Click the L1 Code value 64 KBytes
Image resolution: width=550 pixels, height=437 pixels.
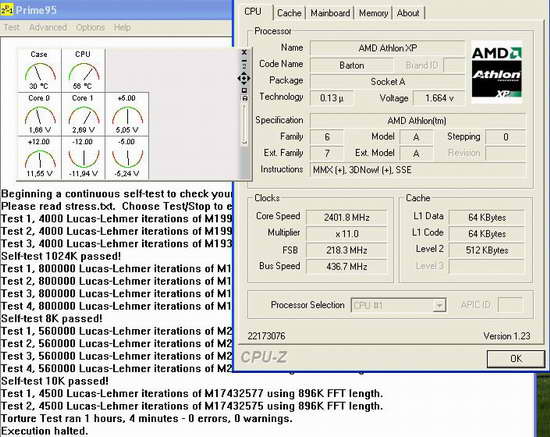tap(487, 234)
